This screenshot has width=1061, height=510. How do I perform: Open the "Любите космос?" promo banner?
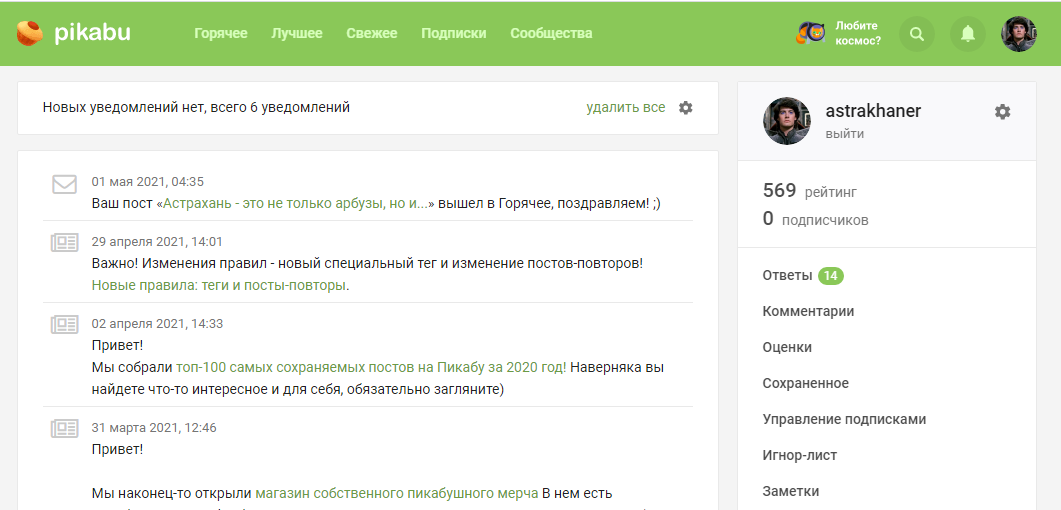[x=839, y=34]
